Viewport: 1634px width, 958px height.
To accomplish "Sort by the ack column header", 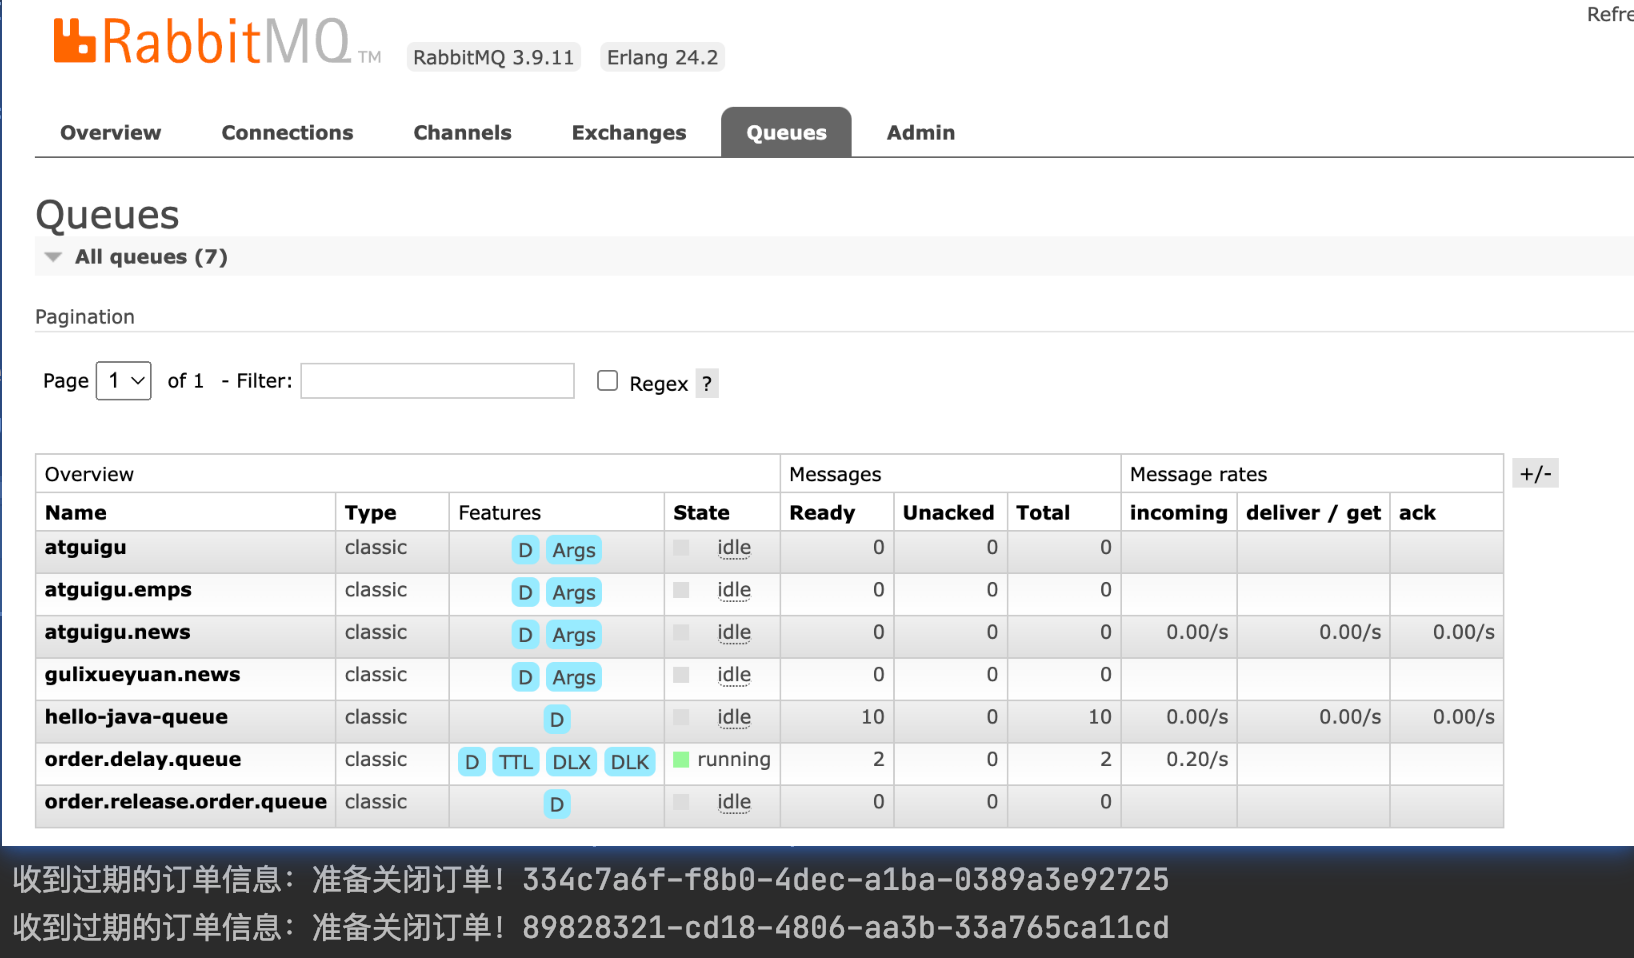I will pyautogui.click(x=1417, y=513).
